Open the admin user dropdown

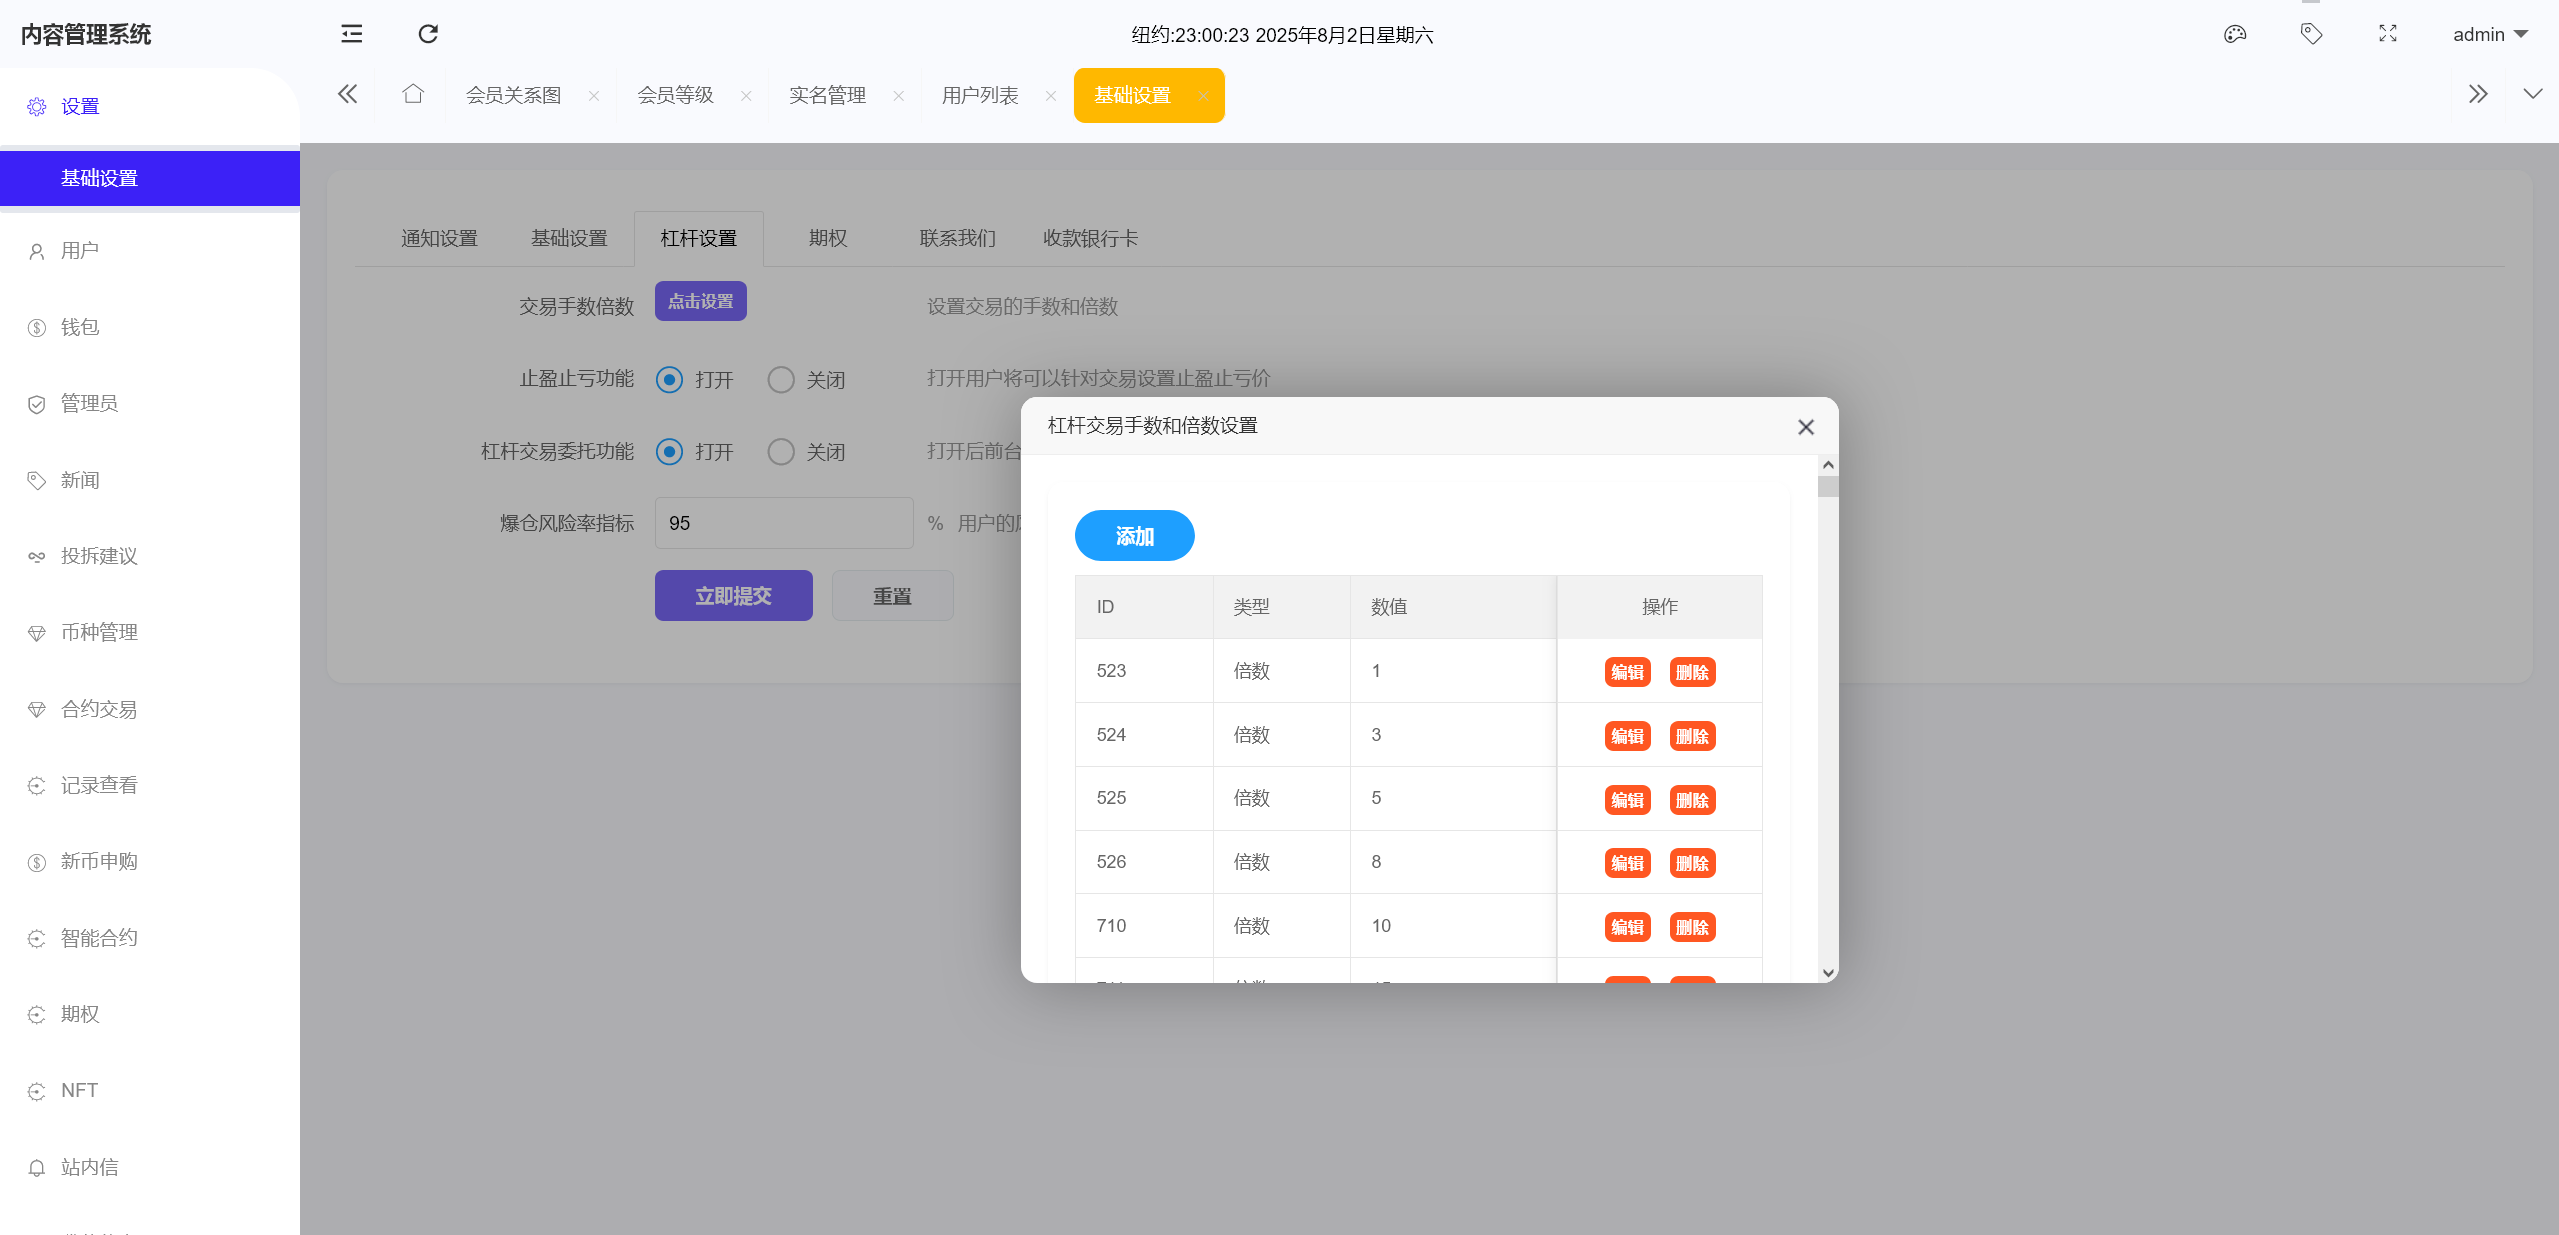[x=2490, y=34]
